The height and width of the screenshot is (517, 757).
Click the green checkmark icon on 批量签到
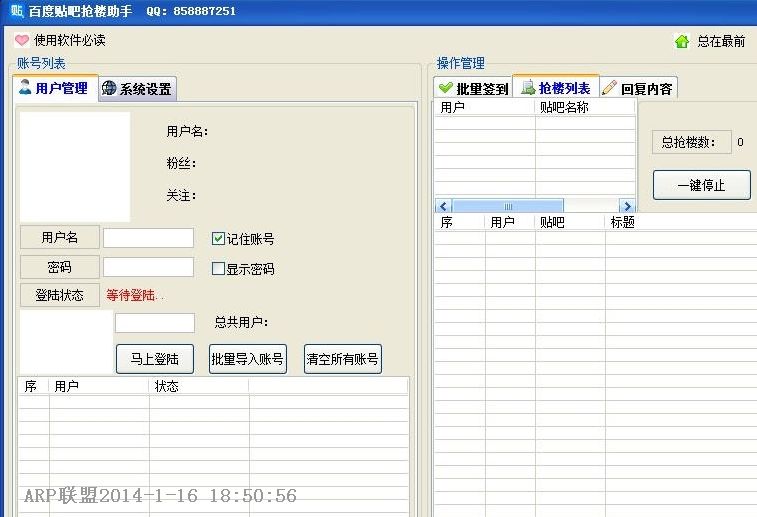(446, 88)
